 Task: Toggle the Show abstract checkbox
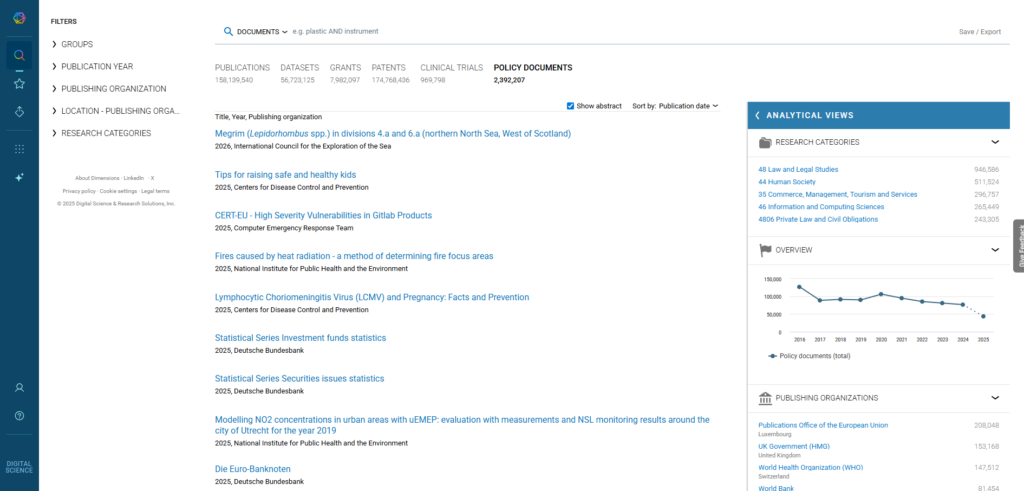coord(570,105)
